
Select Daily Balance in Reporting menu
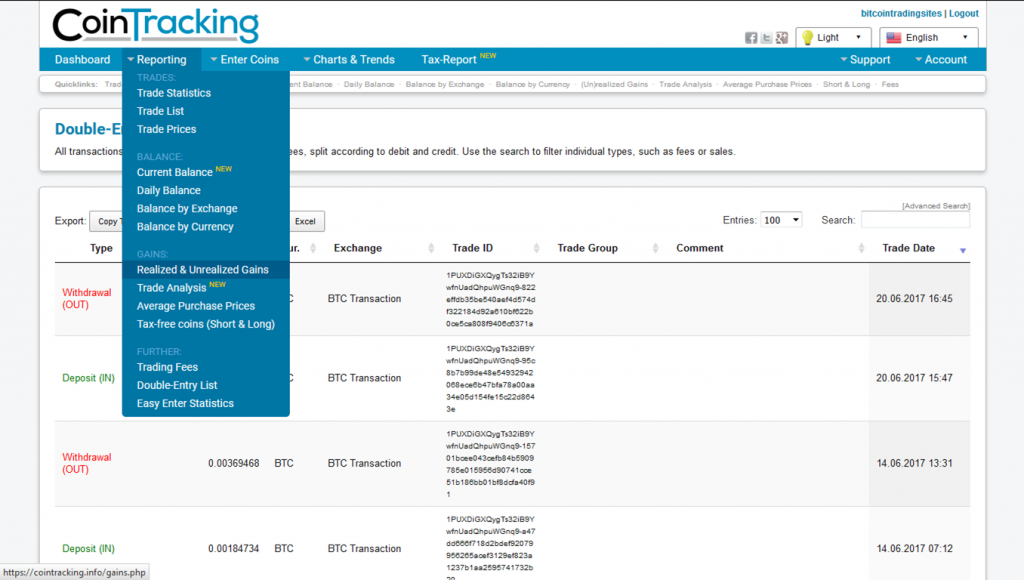[168, 190]
